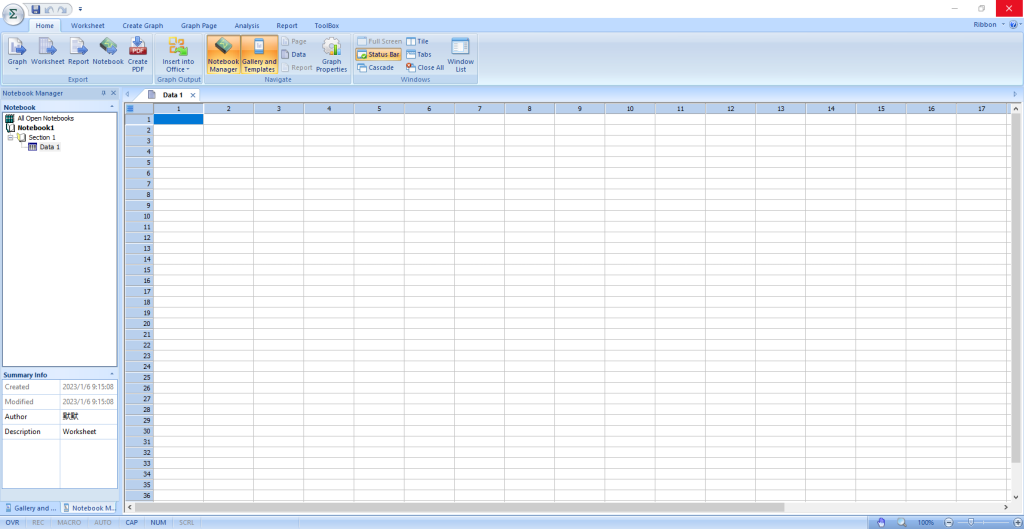1024x529 pixels.
Task: Click the Export Notebook icon
Action: (108, 53)
